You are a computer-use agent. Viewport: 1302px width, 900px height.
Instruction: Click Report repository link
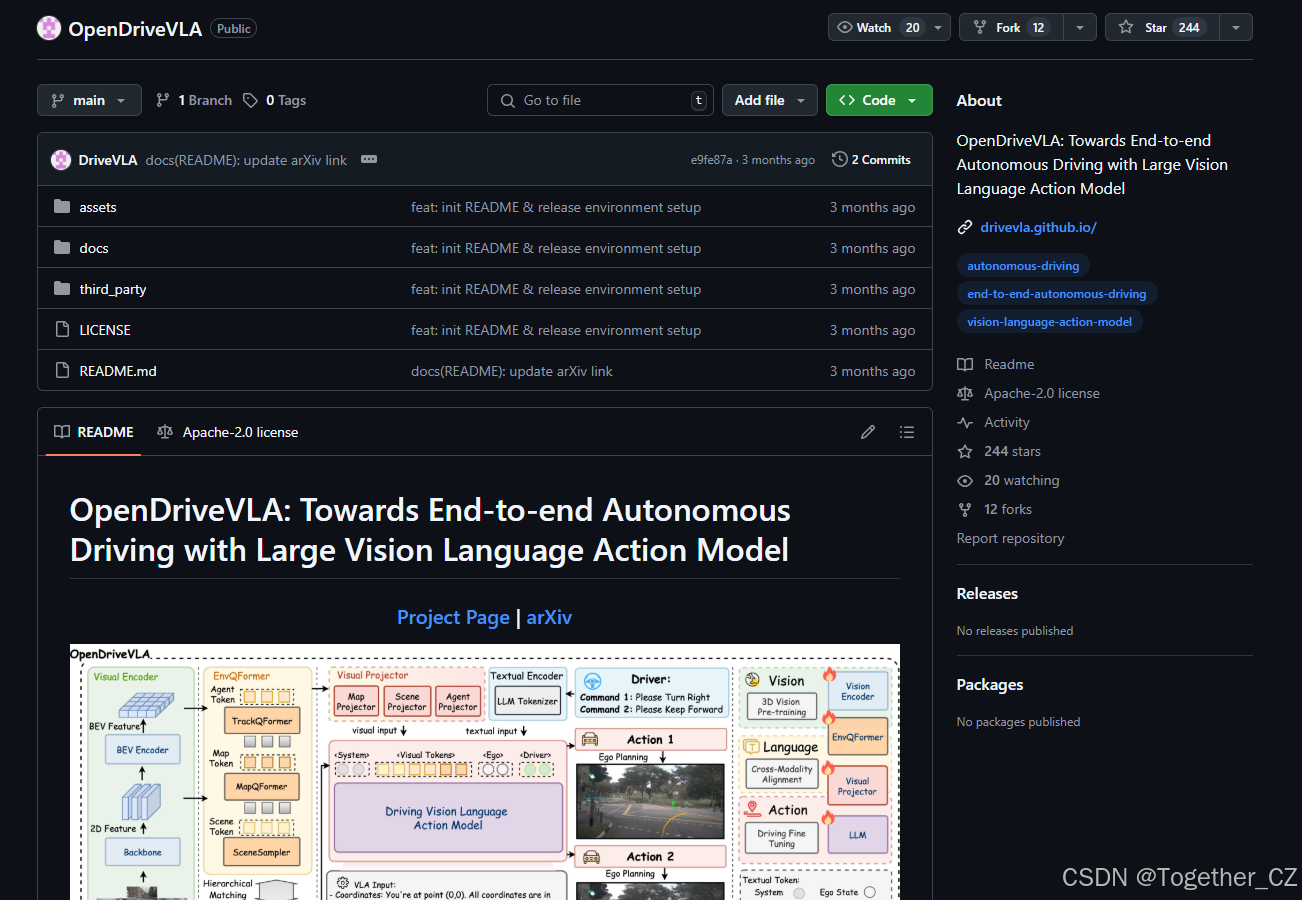tap(1010, 538)
